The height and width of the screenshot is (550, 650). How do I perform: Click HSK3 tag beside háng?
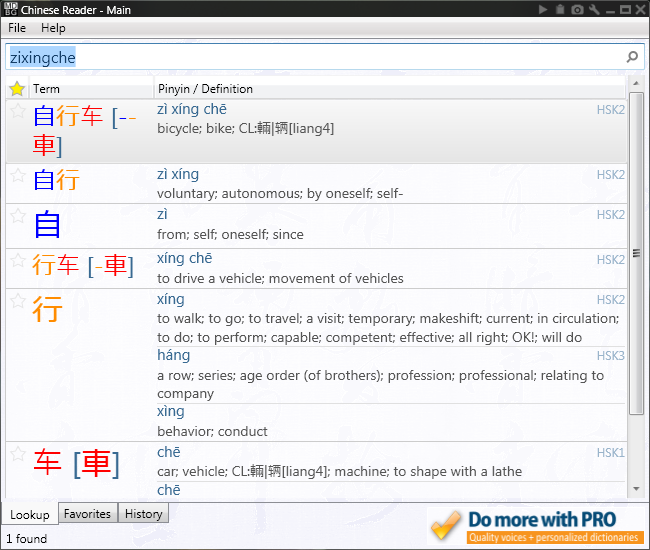[x=610, y=356]
